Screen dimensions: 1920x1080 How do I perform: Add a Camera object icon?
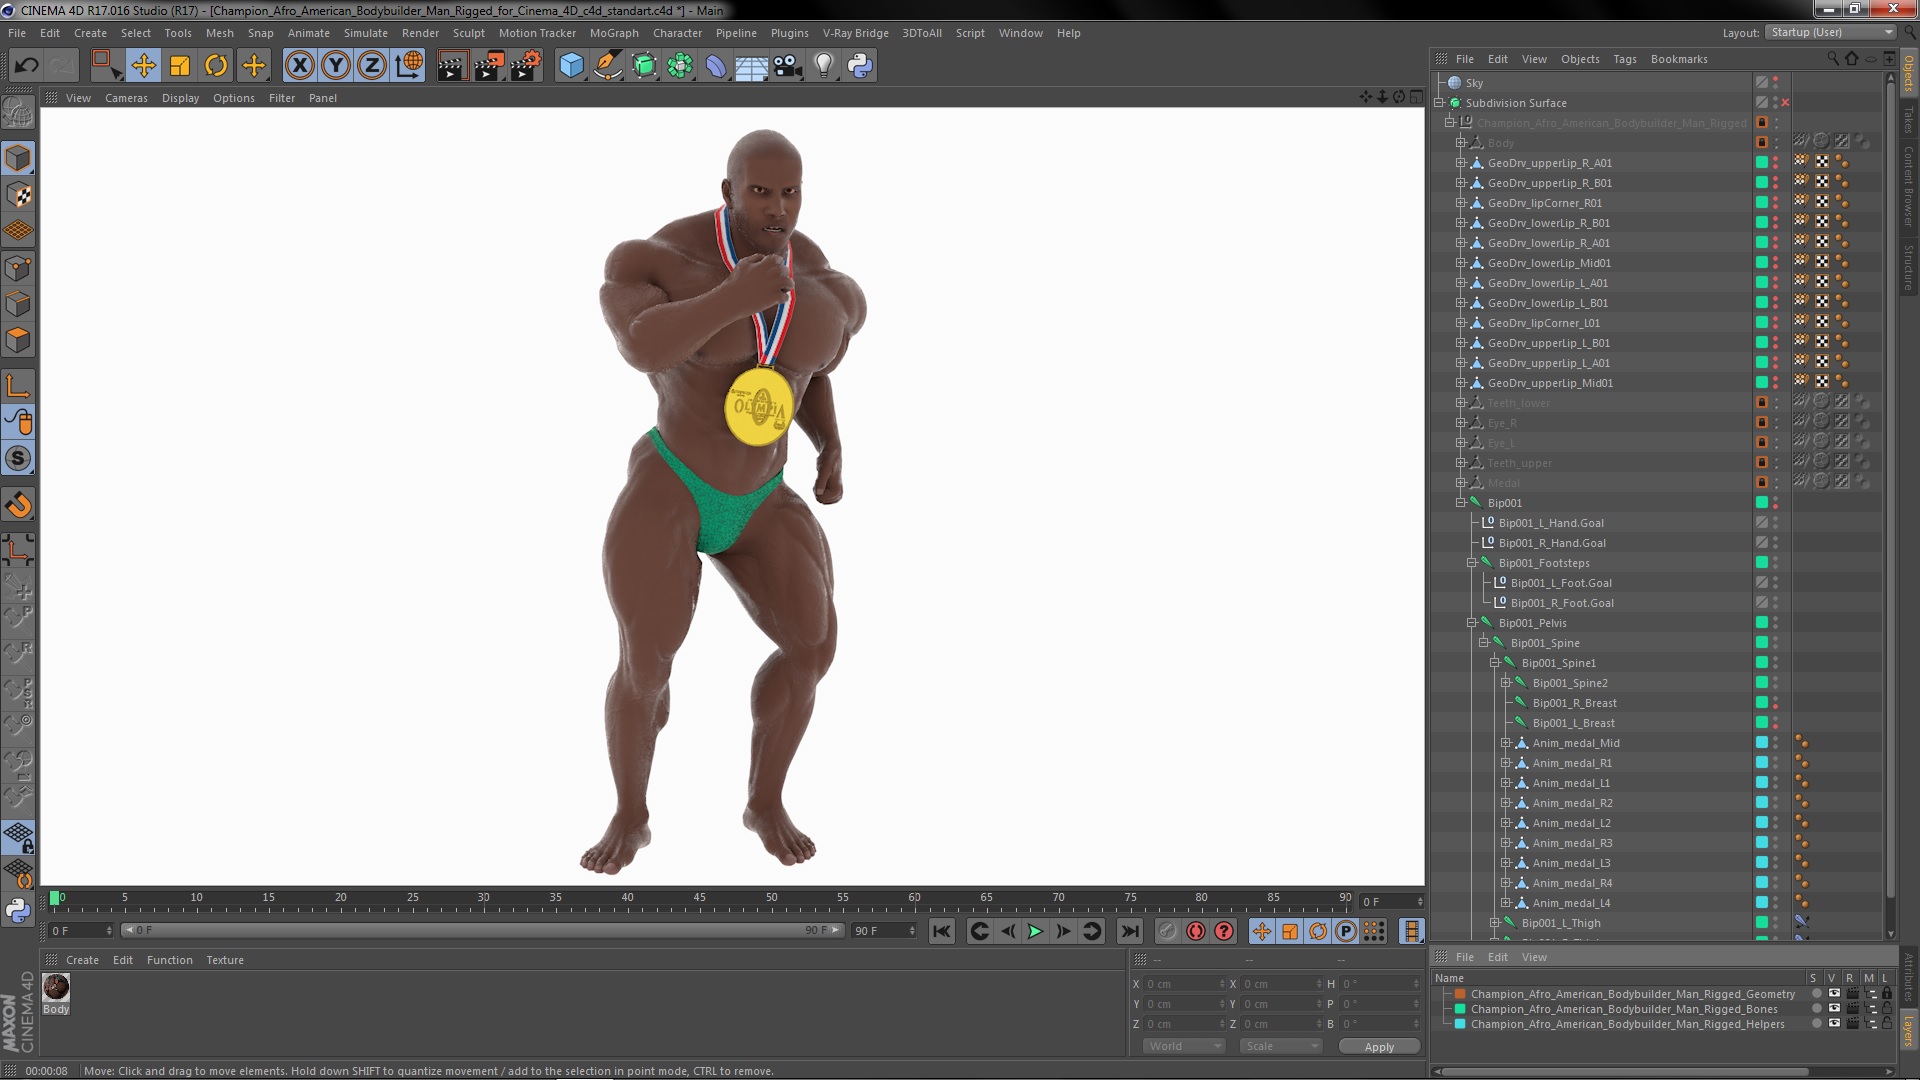(x=788, y=66)
